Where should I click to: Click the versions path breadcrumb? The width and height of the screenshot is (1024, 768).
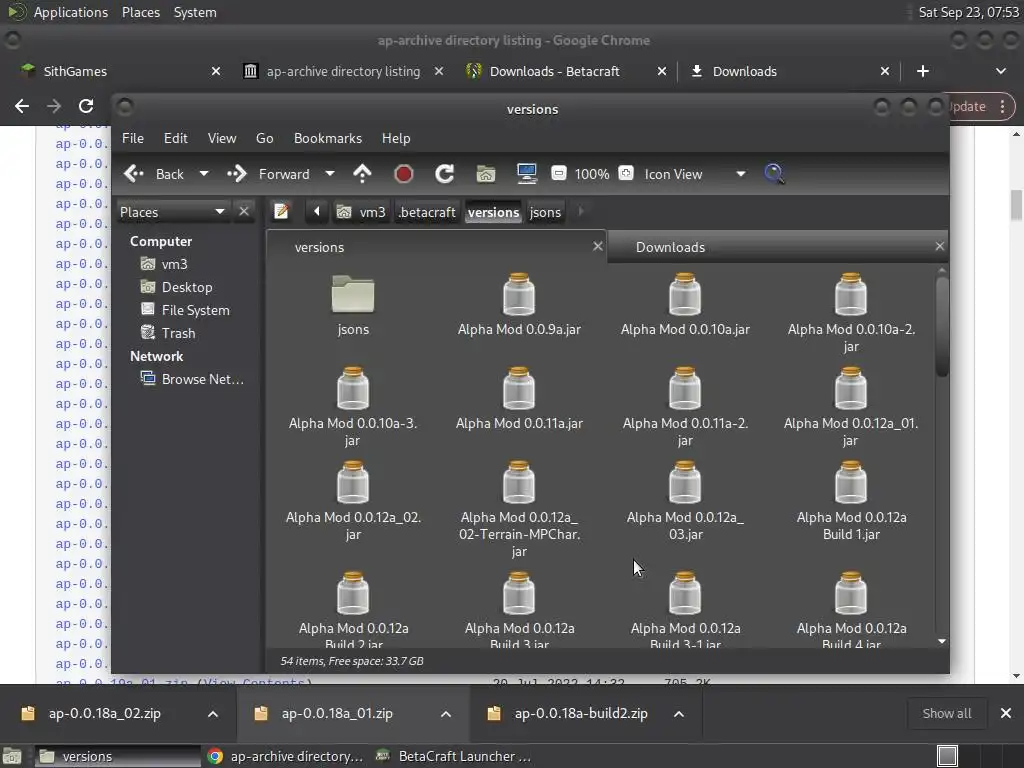point(494,212)
